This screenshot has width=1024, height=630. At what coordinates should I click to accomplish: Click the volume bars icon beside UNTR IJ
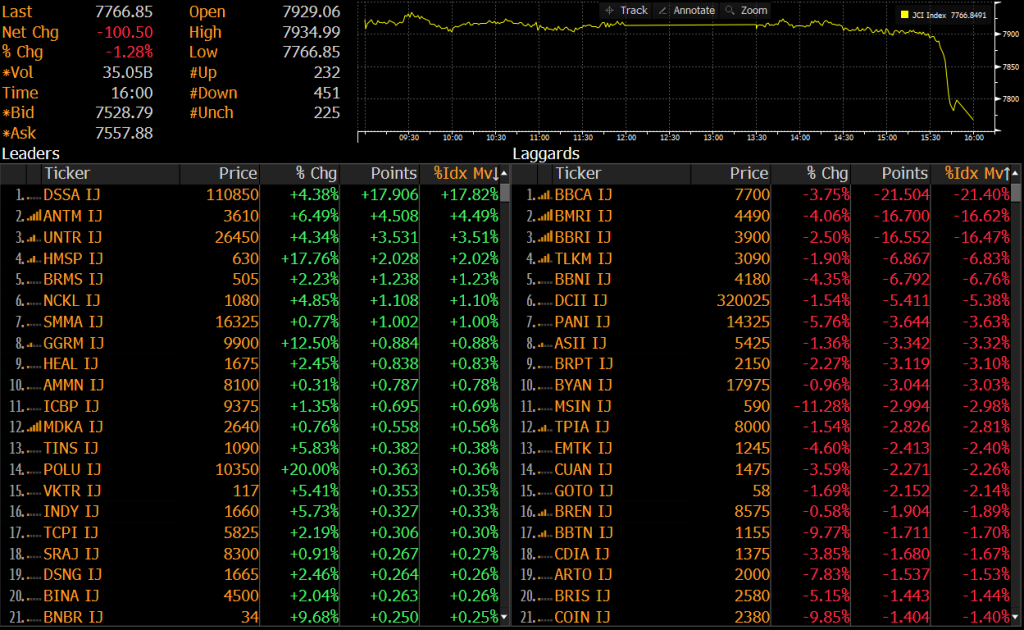pos(34,238)
